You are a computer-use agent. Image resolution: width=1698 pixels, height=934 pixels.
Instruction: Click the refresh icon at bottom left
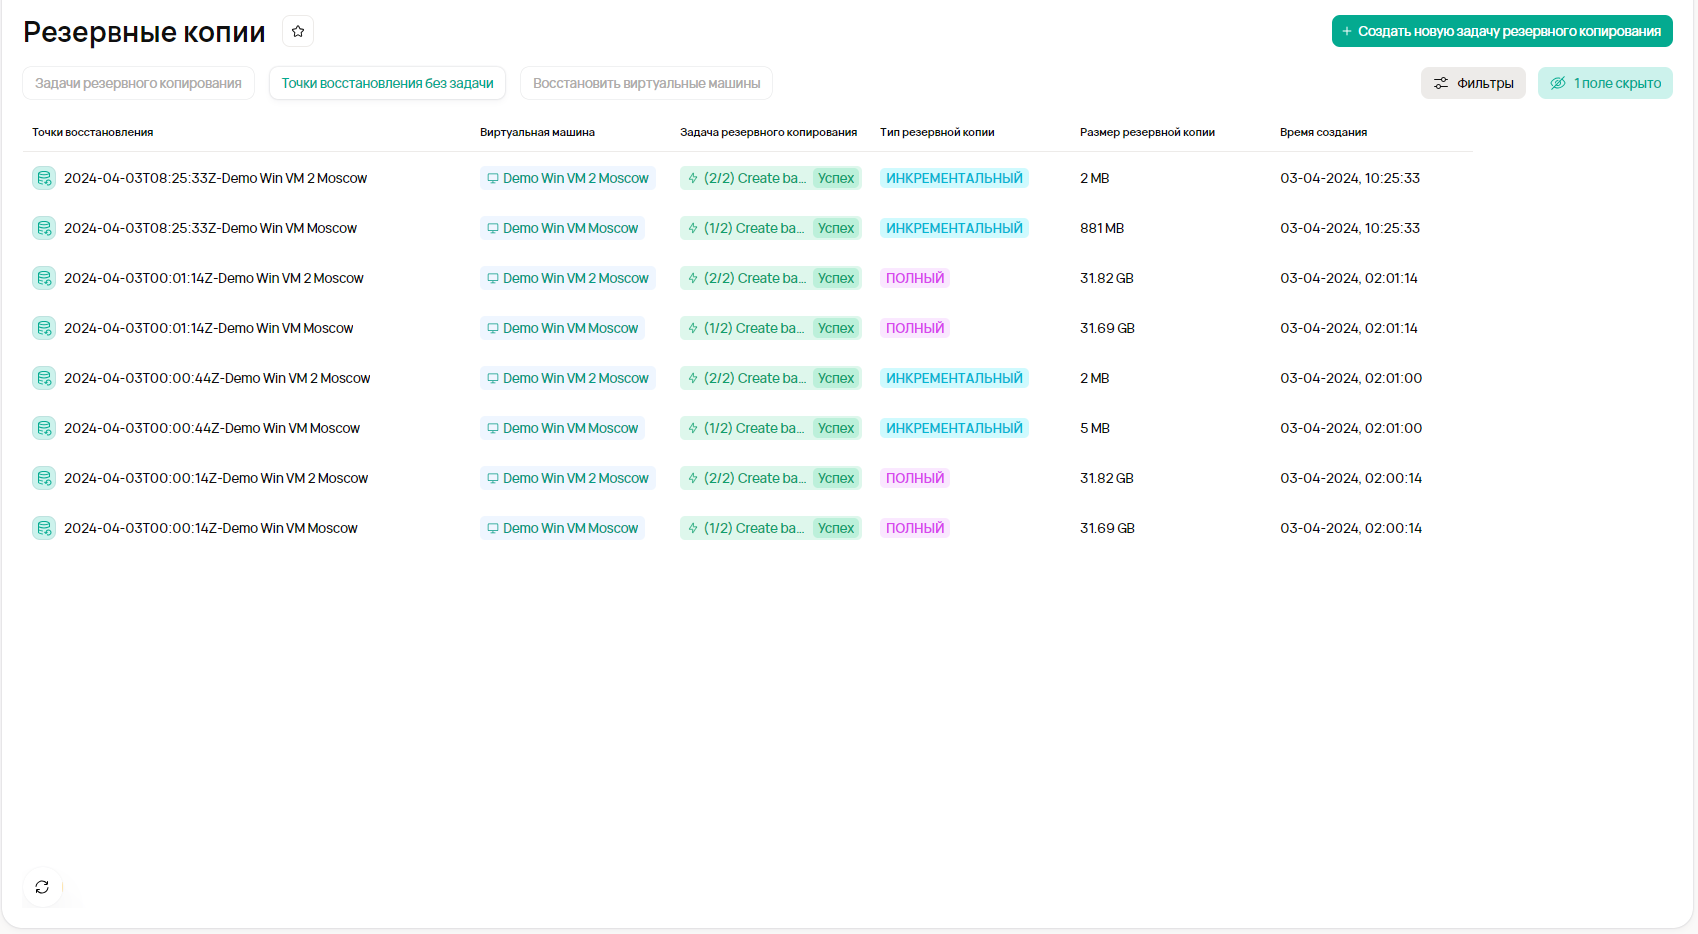42,887
